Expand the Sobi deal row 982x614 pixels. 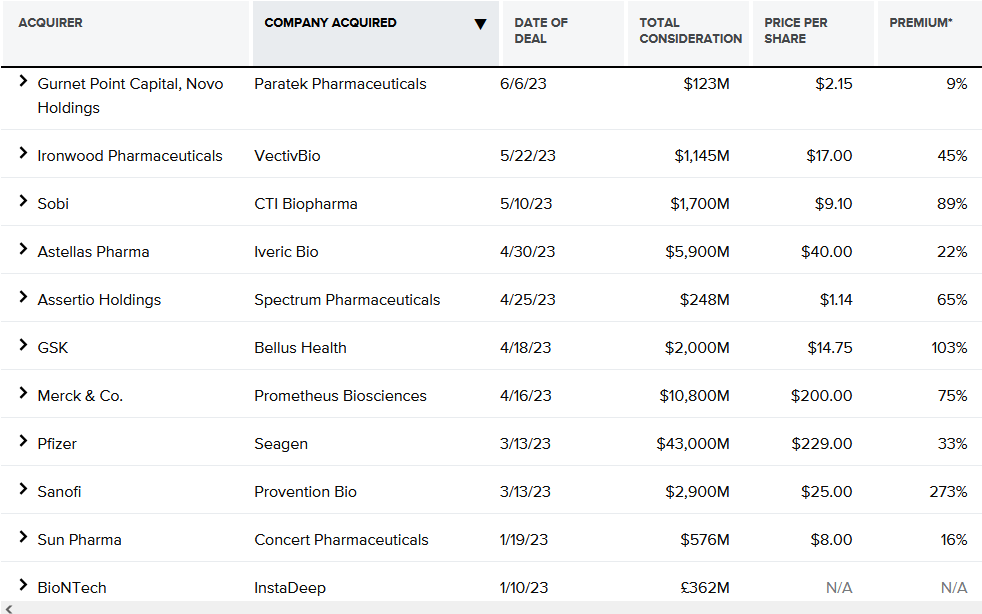click(x=23, y=201)
